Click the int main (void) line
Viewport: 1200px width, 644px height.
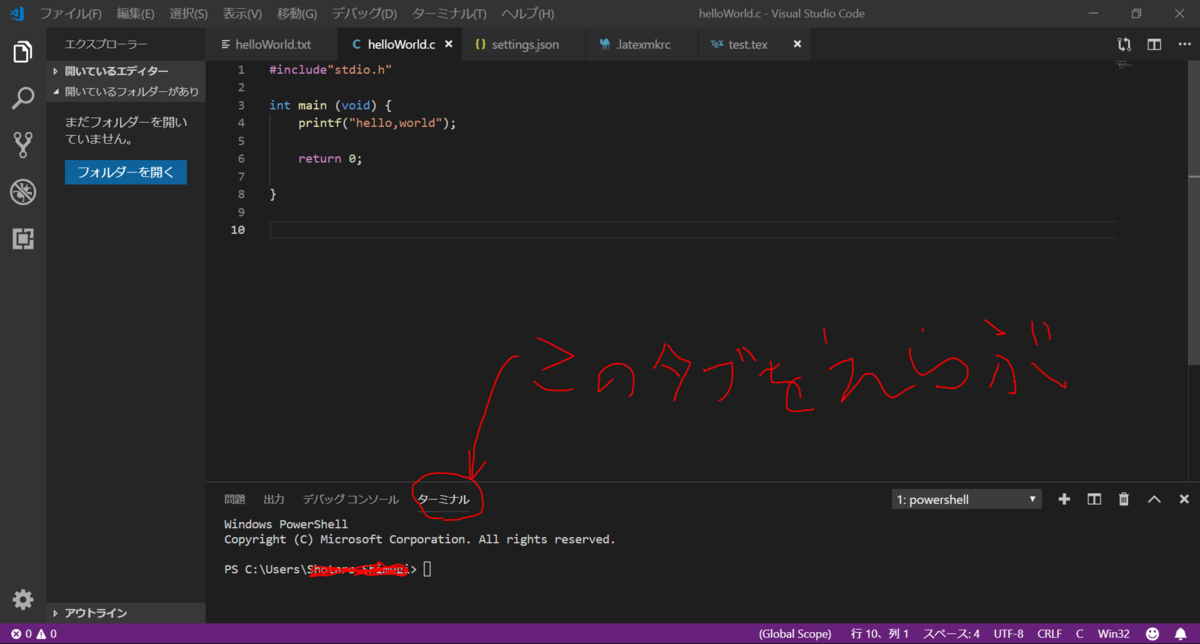[x=331, y=105]
